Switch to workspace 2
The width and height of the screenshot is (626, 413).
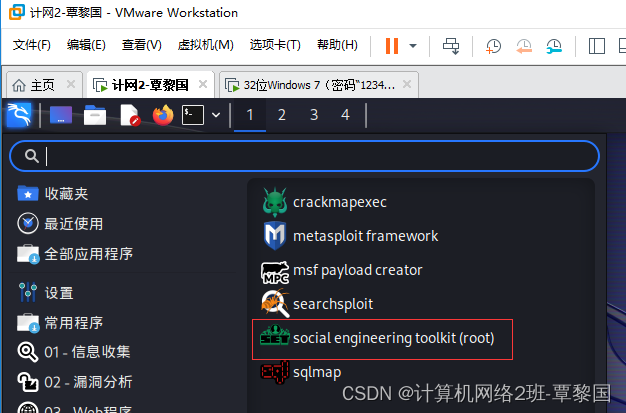tap(281, 115)
